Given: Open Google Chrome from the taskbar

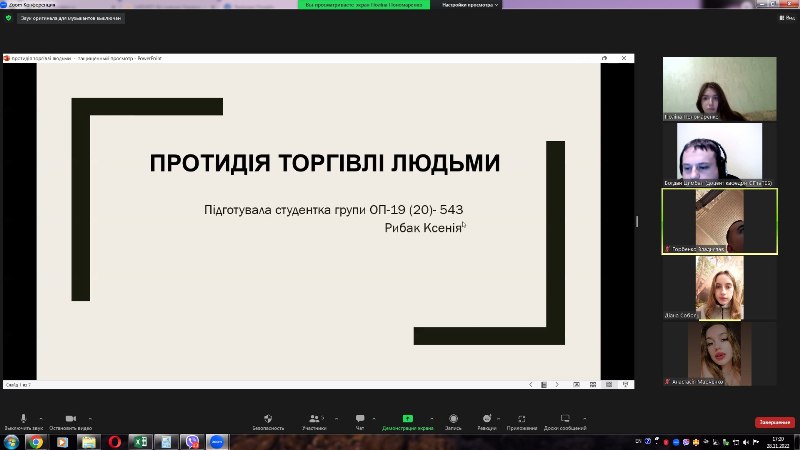Looking at the screenshot, I should pyautogui.click(x=36, y=441).
